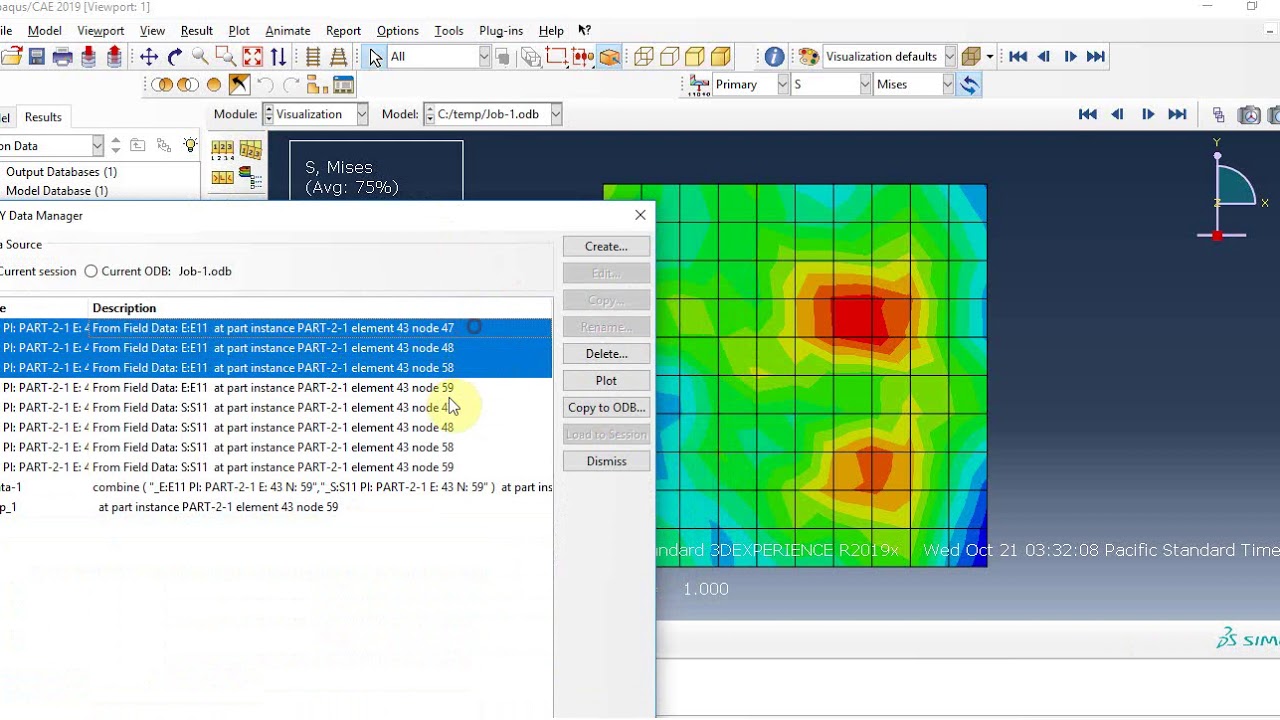Click the selection arrow tool icon

pyautogui.click(x=375, y=57)
